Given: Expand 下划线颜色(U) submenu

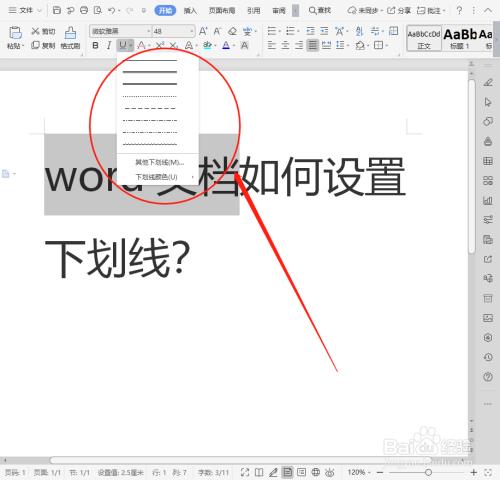Looking at the screenshot, I should click(x=157, y=177).
